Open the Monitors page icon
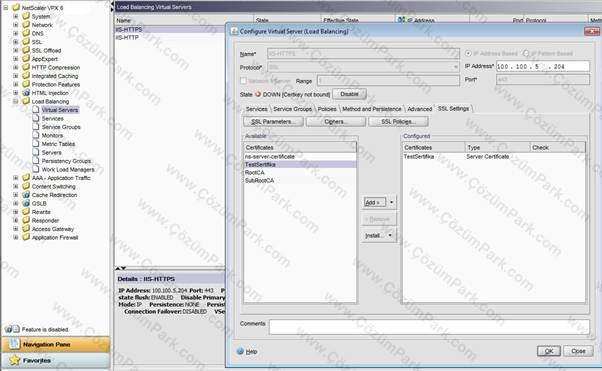This screenshot has height=371, width=602. pyautogui.click(x=36, y=135)
